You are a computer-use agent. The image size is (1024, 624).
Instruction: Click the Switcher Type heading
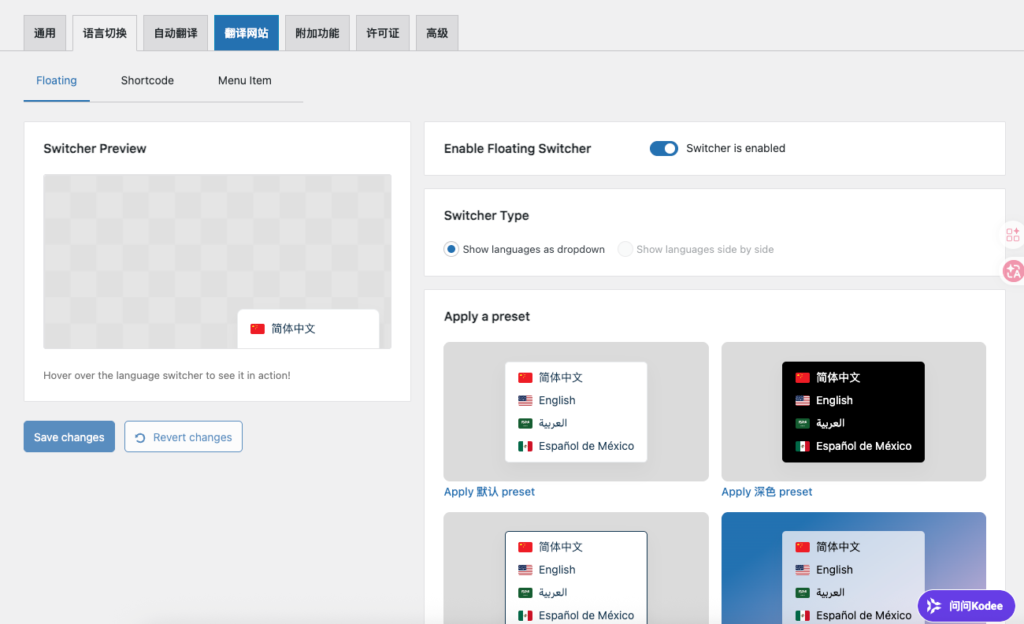pos(487,215)
